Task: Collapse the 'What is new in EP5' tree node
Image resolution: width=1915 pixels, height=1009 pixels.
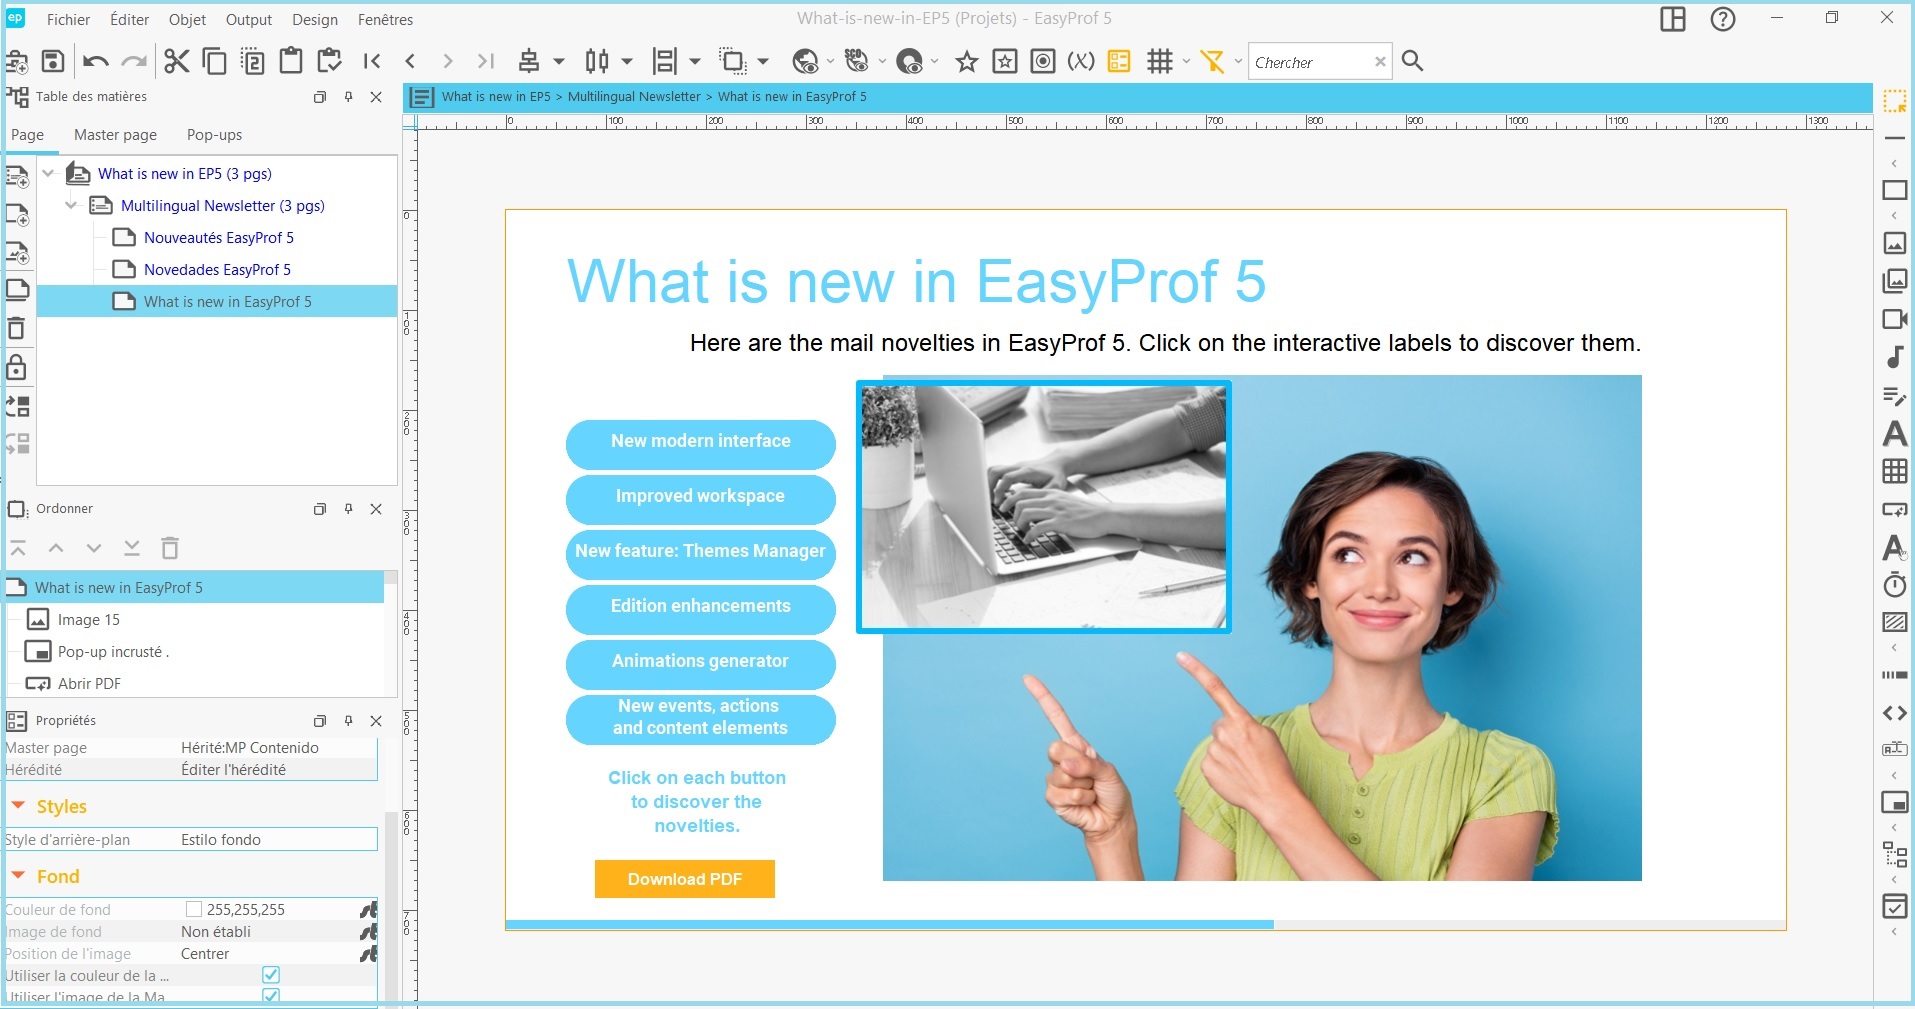Action: (x=47, y=173)
